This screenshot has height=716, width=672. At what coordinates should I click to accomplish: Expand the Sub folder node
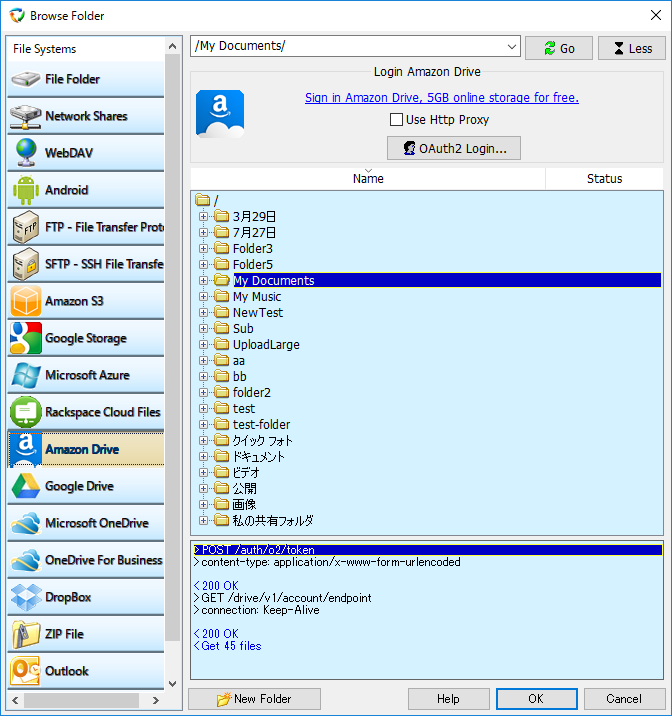[204, 328]
